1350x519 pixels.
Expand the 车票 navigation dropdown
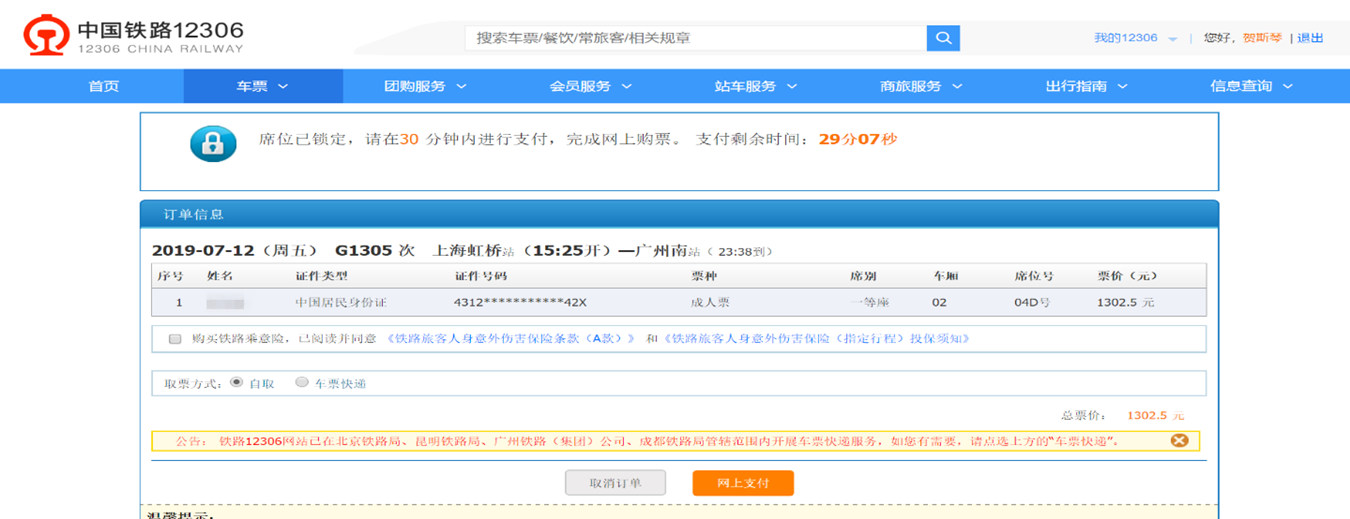click(x=262, y=86)
